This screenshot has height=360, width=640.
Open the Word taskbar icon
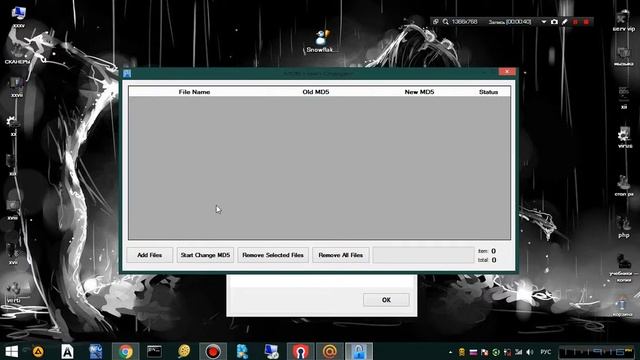point(96,351)
